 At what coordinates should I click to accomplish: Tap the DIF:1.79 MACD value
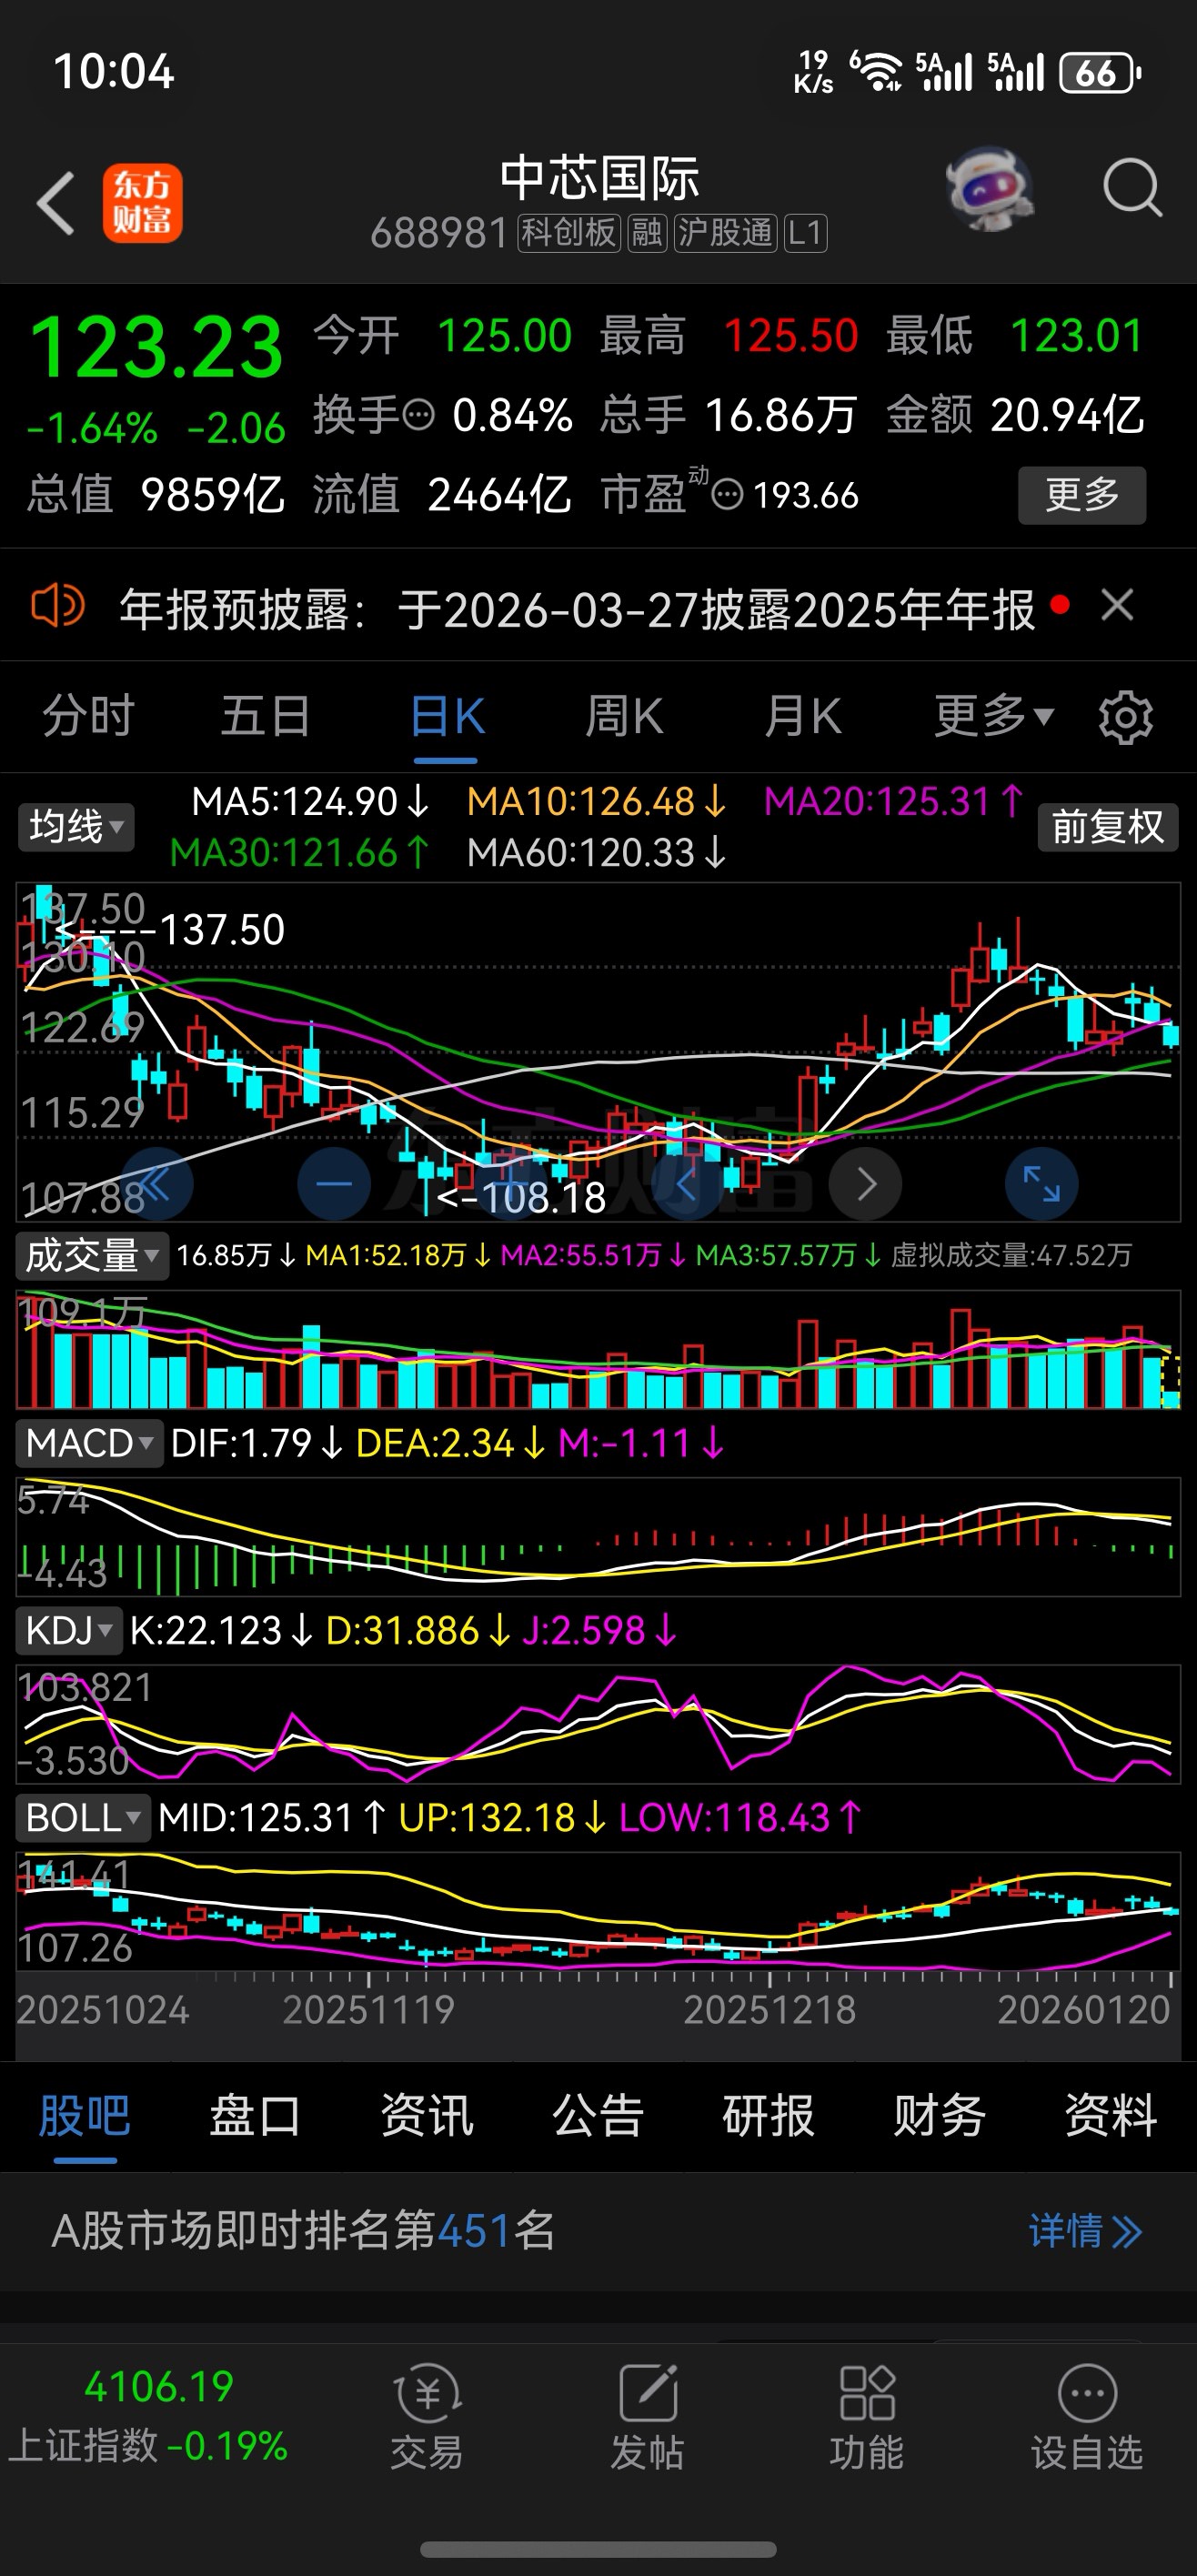pyautogui.click(x=257, y=1443)
